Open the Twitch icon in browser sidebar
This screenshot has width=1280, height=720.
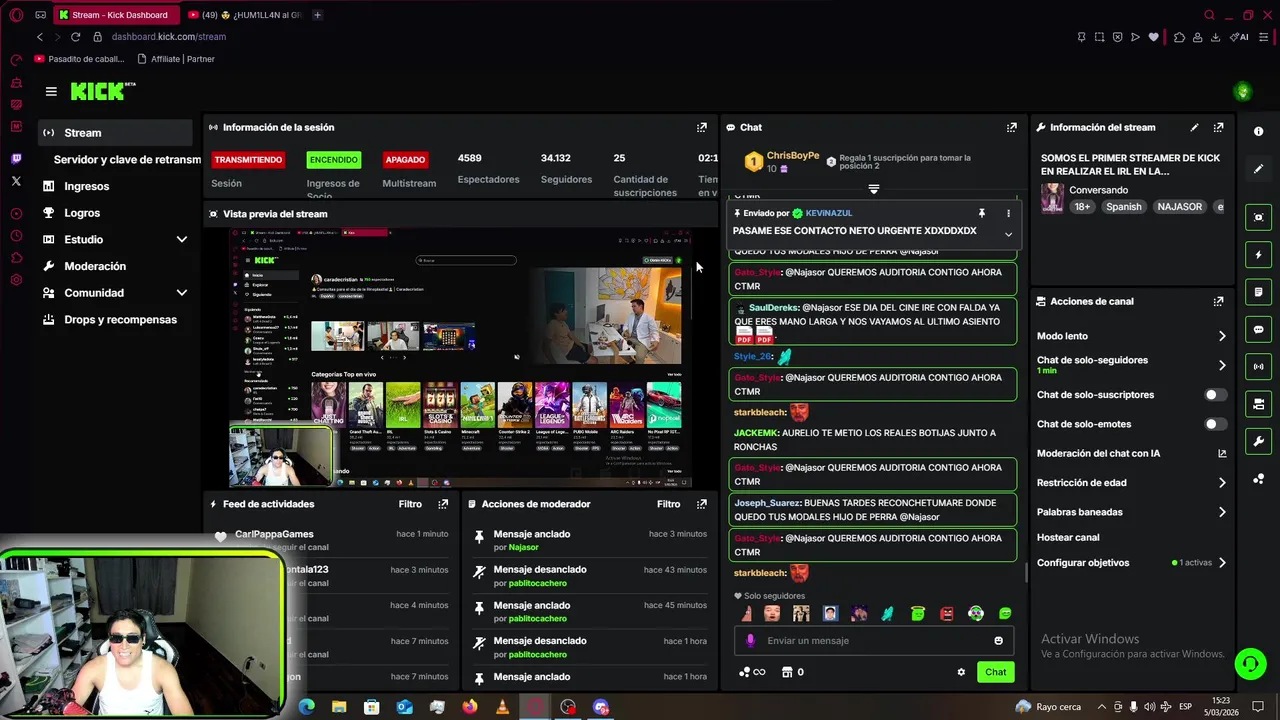point(16,159)
